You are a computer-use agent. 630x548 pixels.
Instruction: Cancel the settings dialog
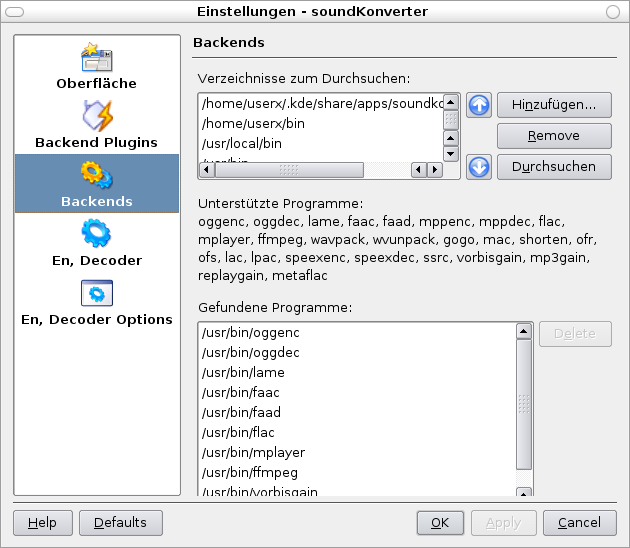click(x=579, y=523)
